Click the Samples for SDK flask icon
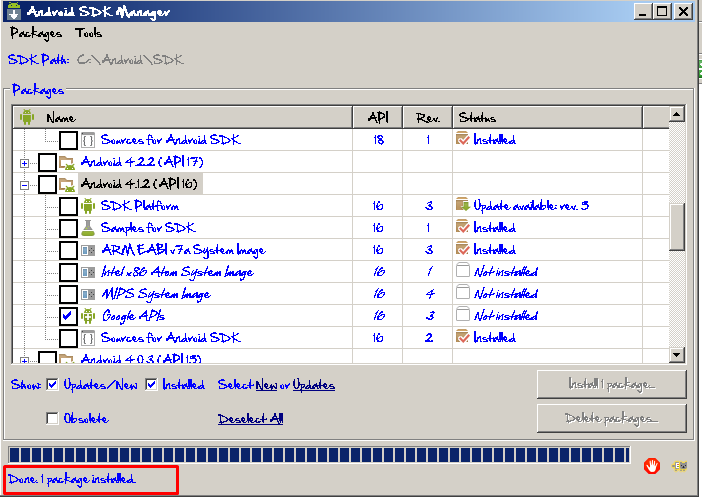This screenshot has width=702, height=497. (88, 228)
